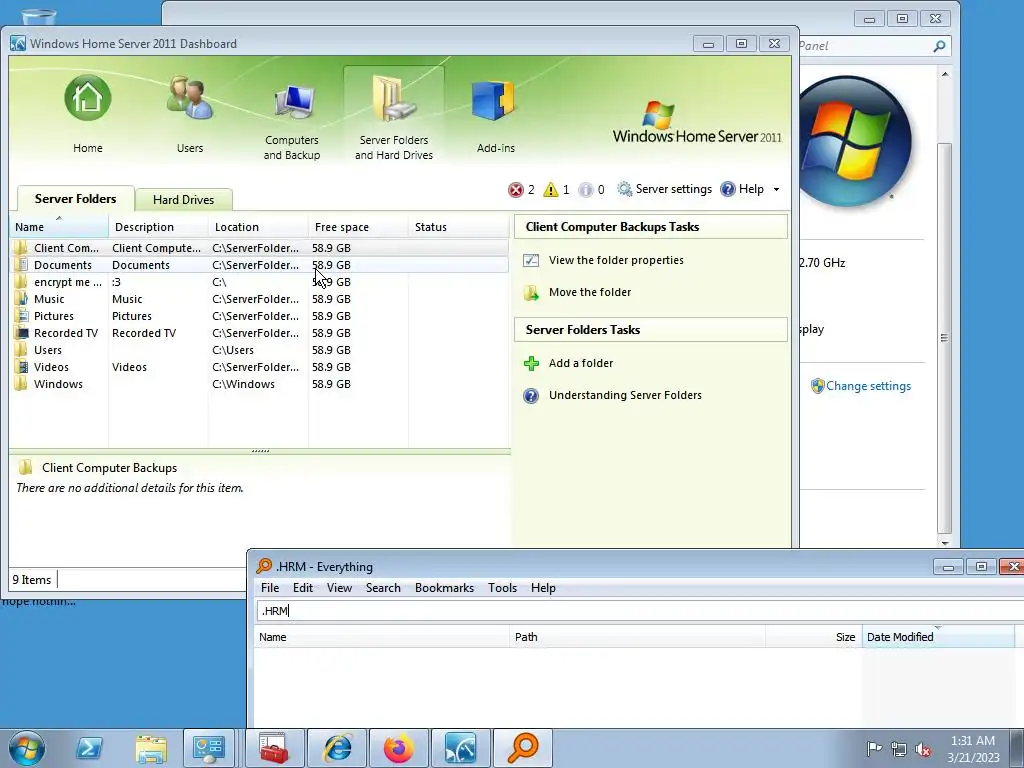Image resolution: width=1024 pixels, height=768 pixels.
Task: Click Move the folder task
Action: point(590,292)
